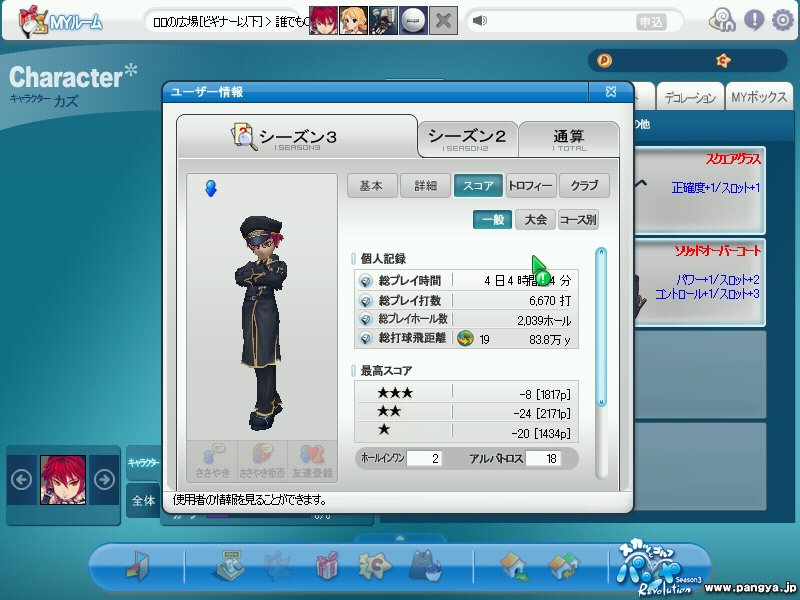The width and height of the screenshot is (800, 600).
Task: Click the スクエアグラス item card
Action: [x=699, y=190]
